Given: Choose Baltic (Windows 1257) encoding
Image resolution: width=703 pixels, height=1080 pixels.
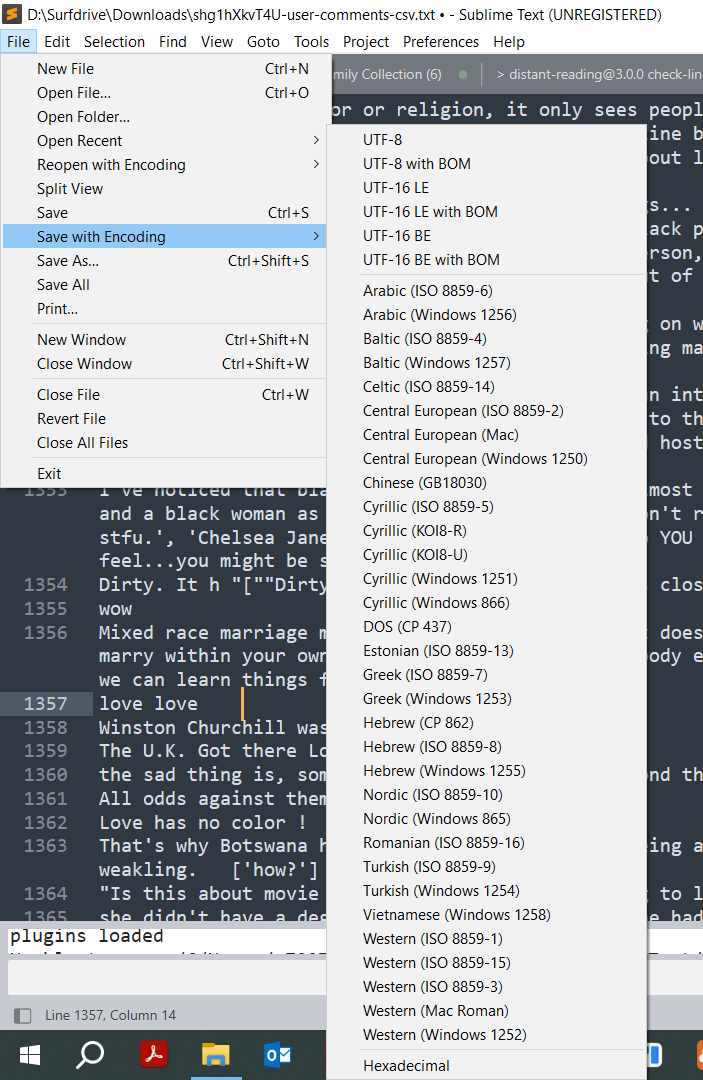Looking at the screenshot, I should coord(487,363).
